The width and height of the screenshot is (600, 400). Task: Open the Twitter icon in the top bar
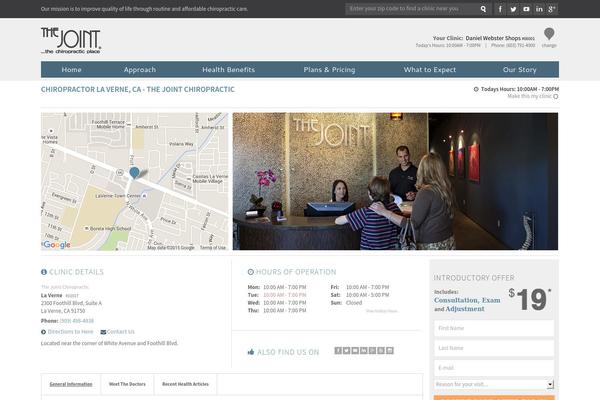click(x=513, y=9)
